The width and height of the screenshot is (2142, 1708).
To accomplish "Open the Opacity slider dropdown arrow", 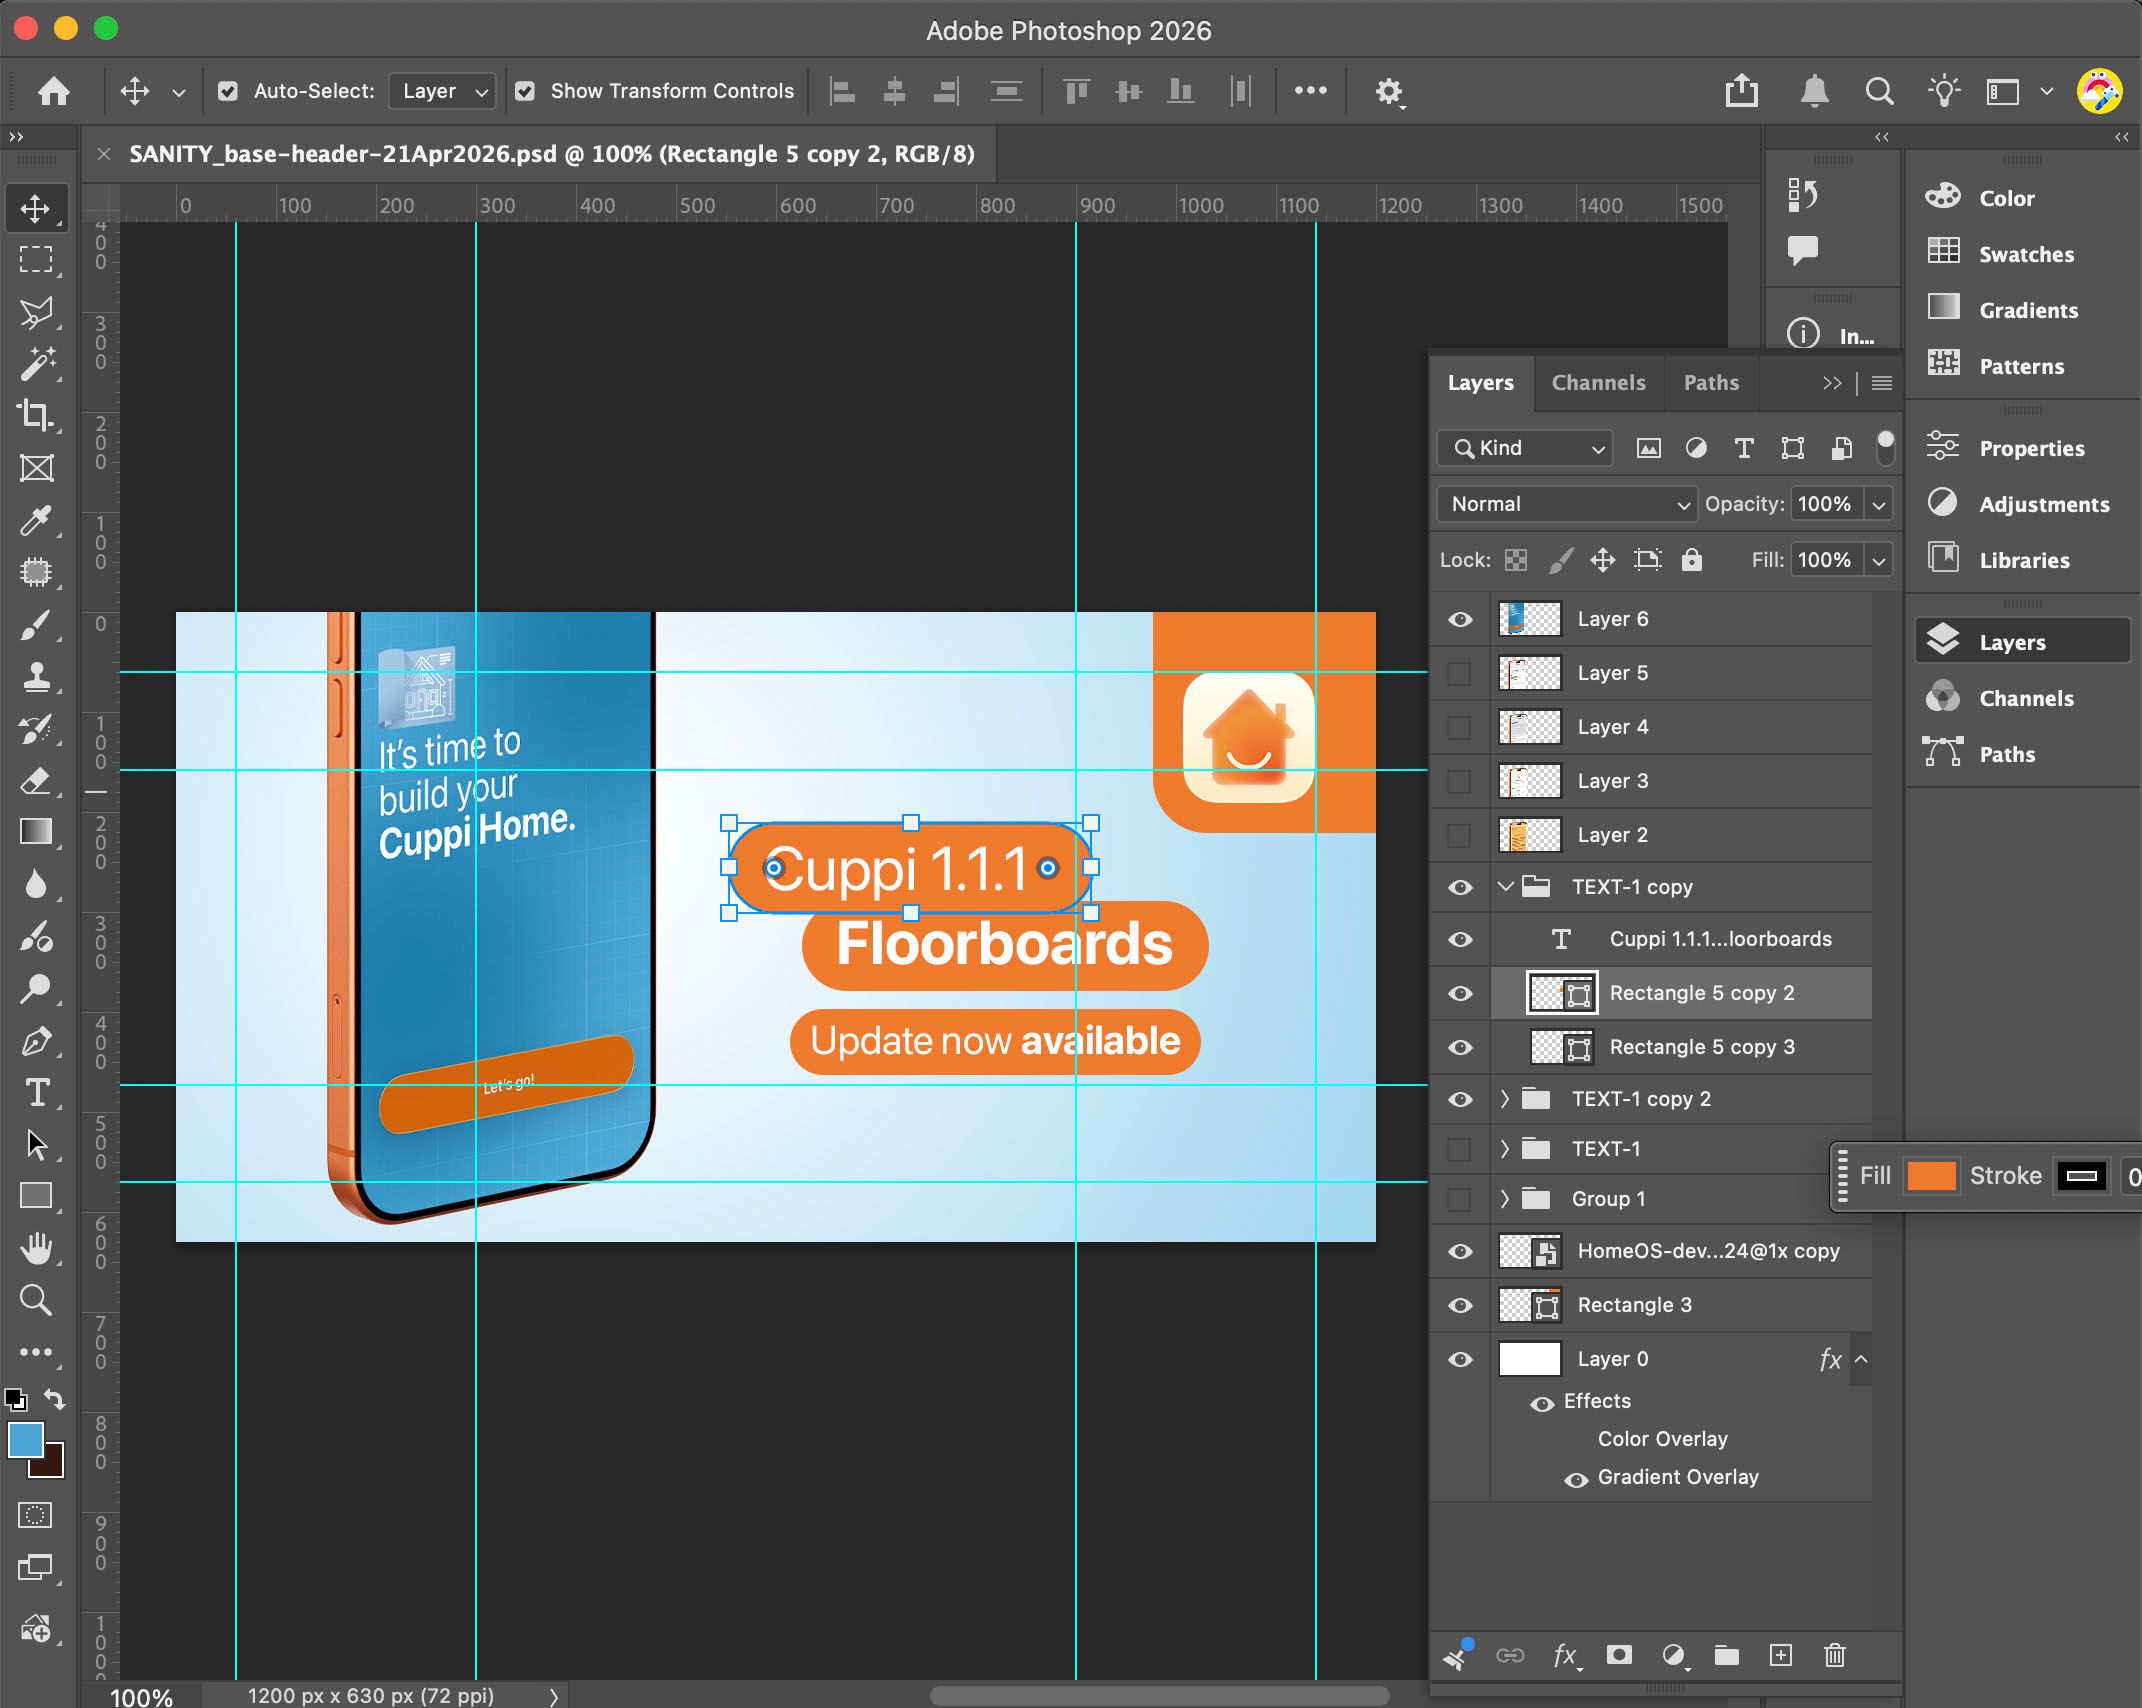I will 1879,504.
